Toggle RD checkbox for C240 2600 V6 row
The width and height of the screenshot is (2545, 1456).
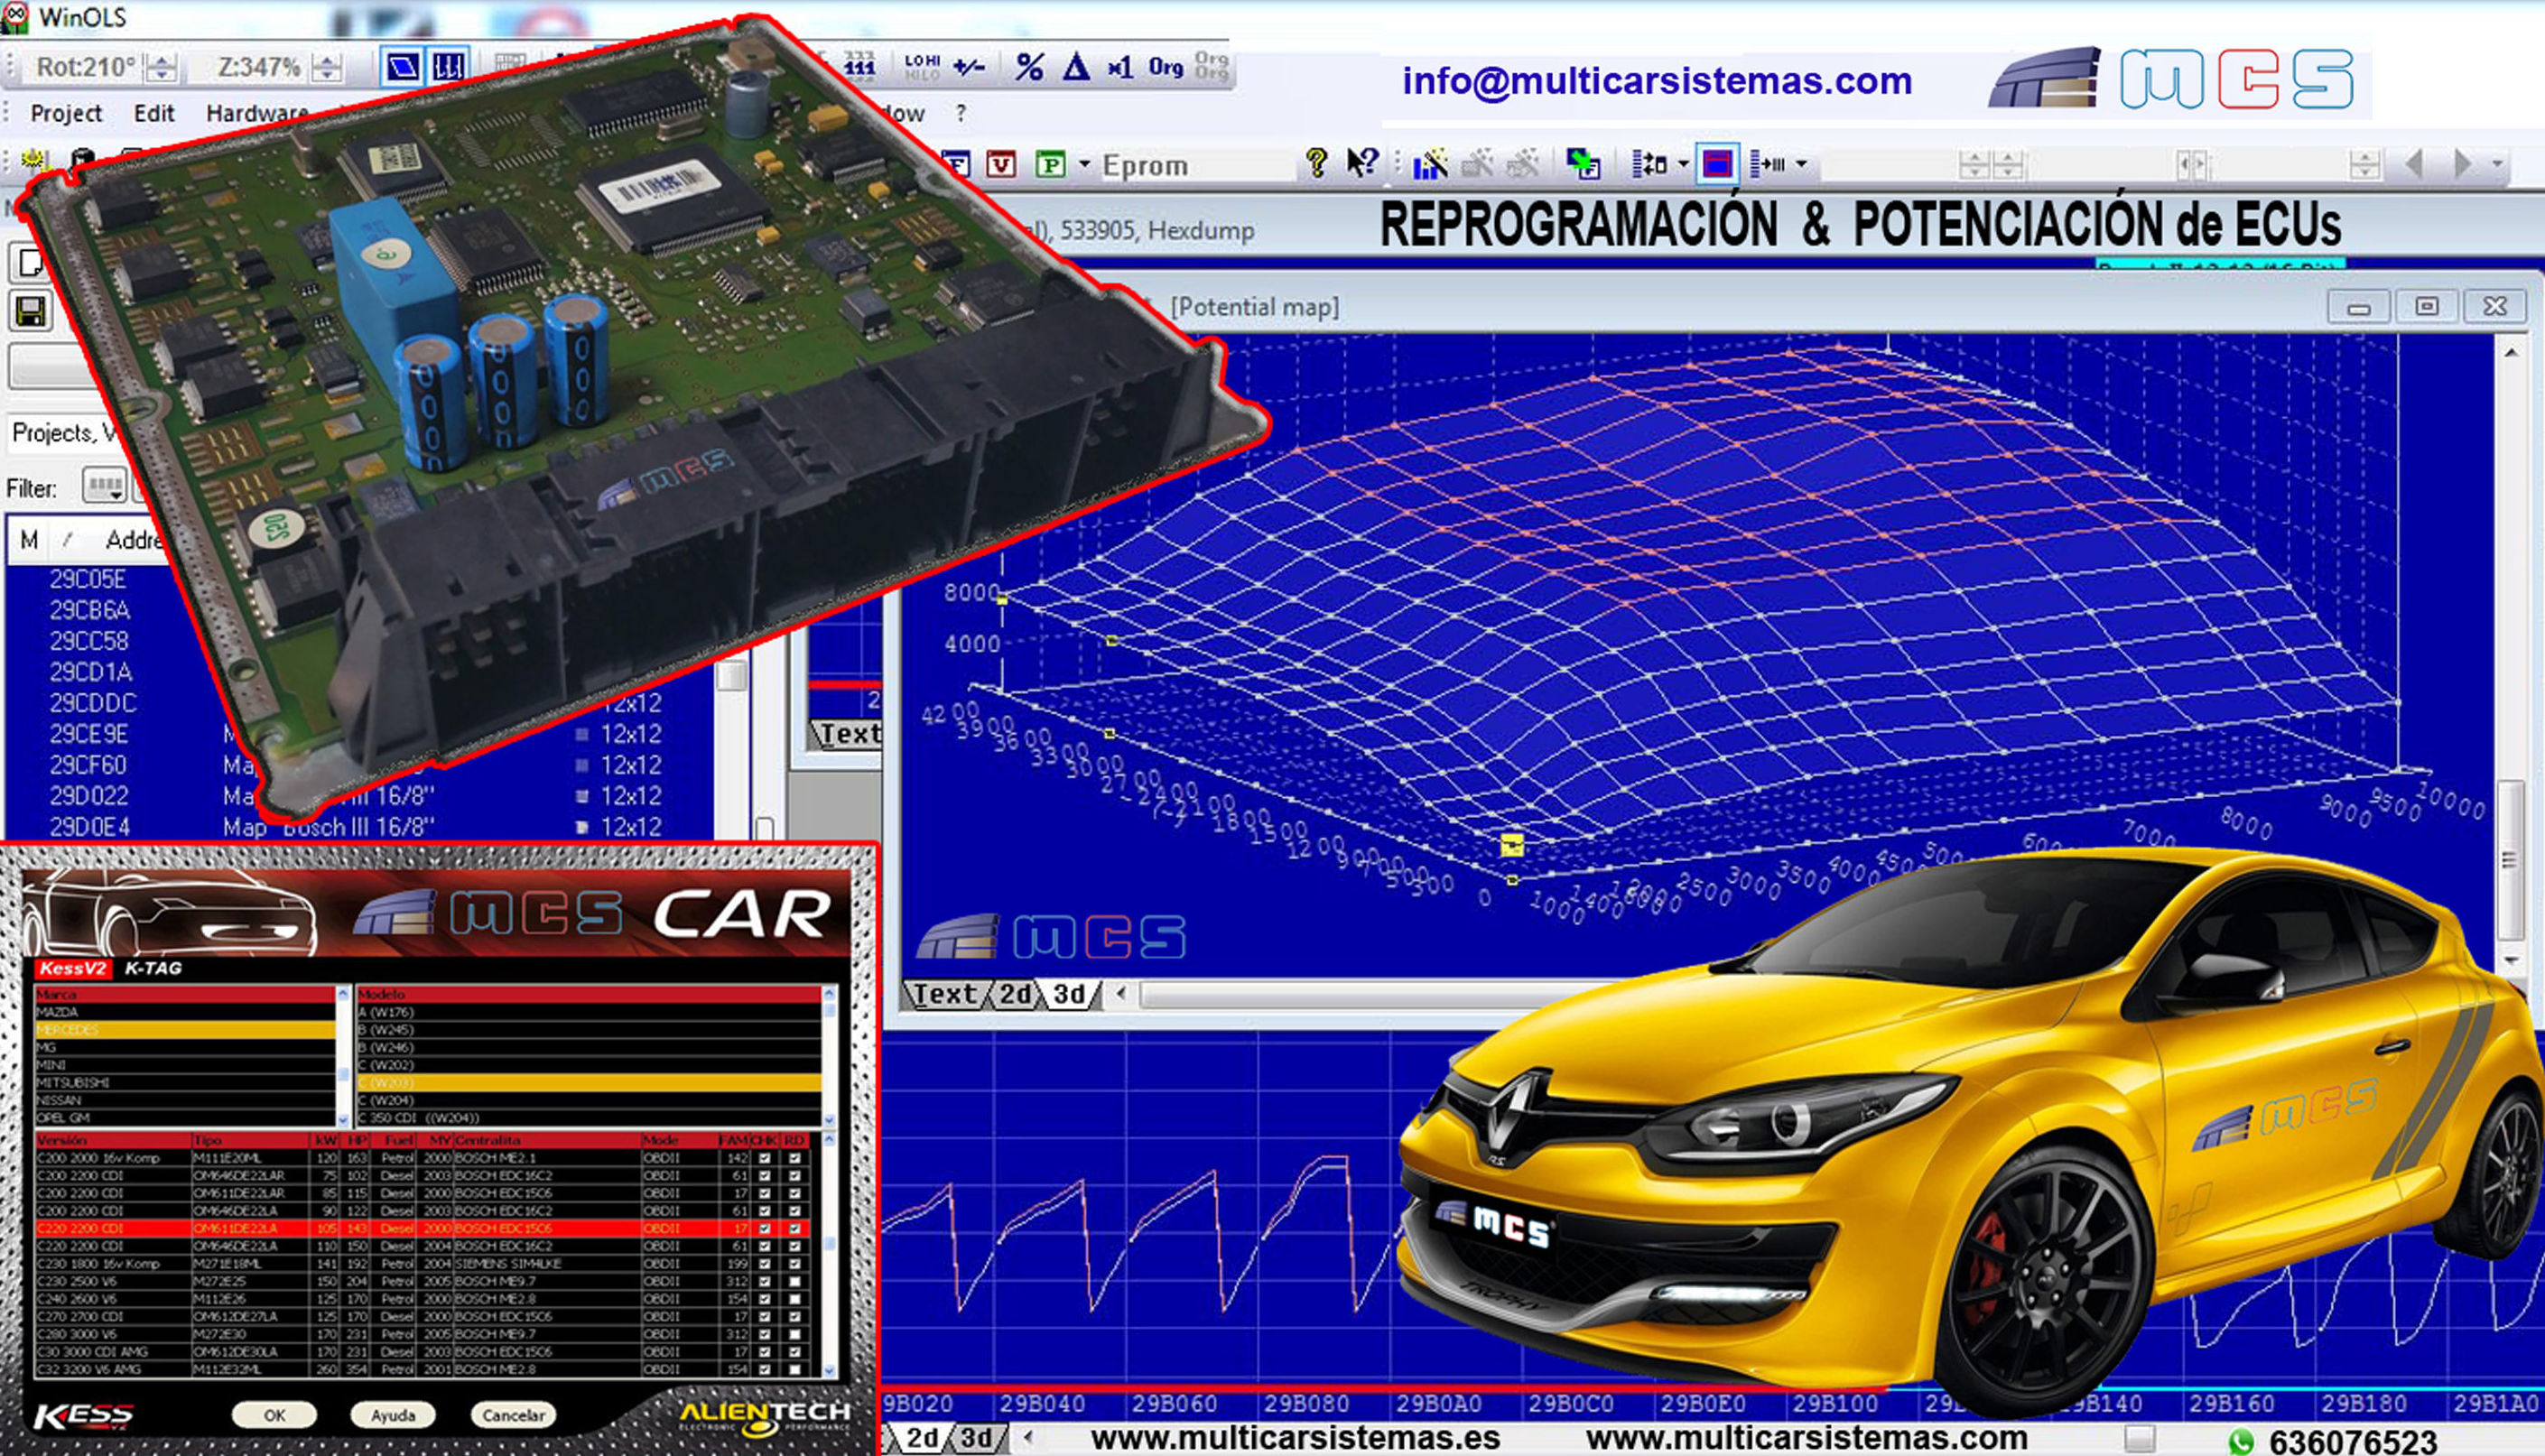pos(795,1299)
